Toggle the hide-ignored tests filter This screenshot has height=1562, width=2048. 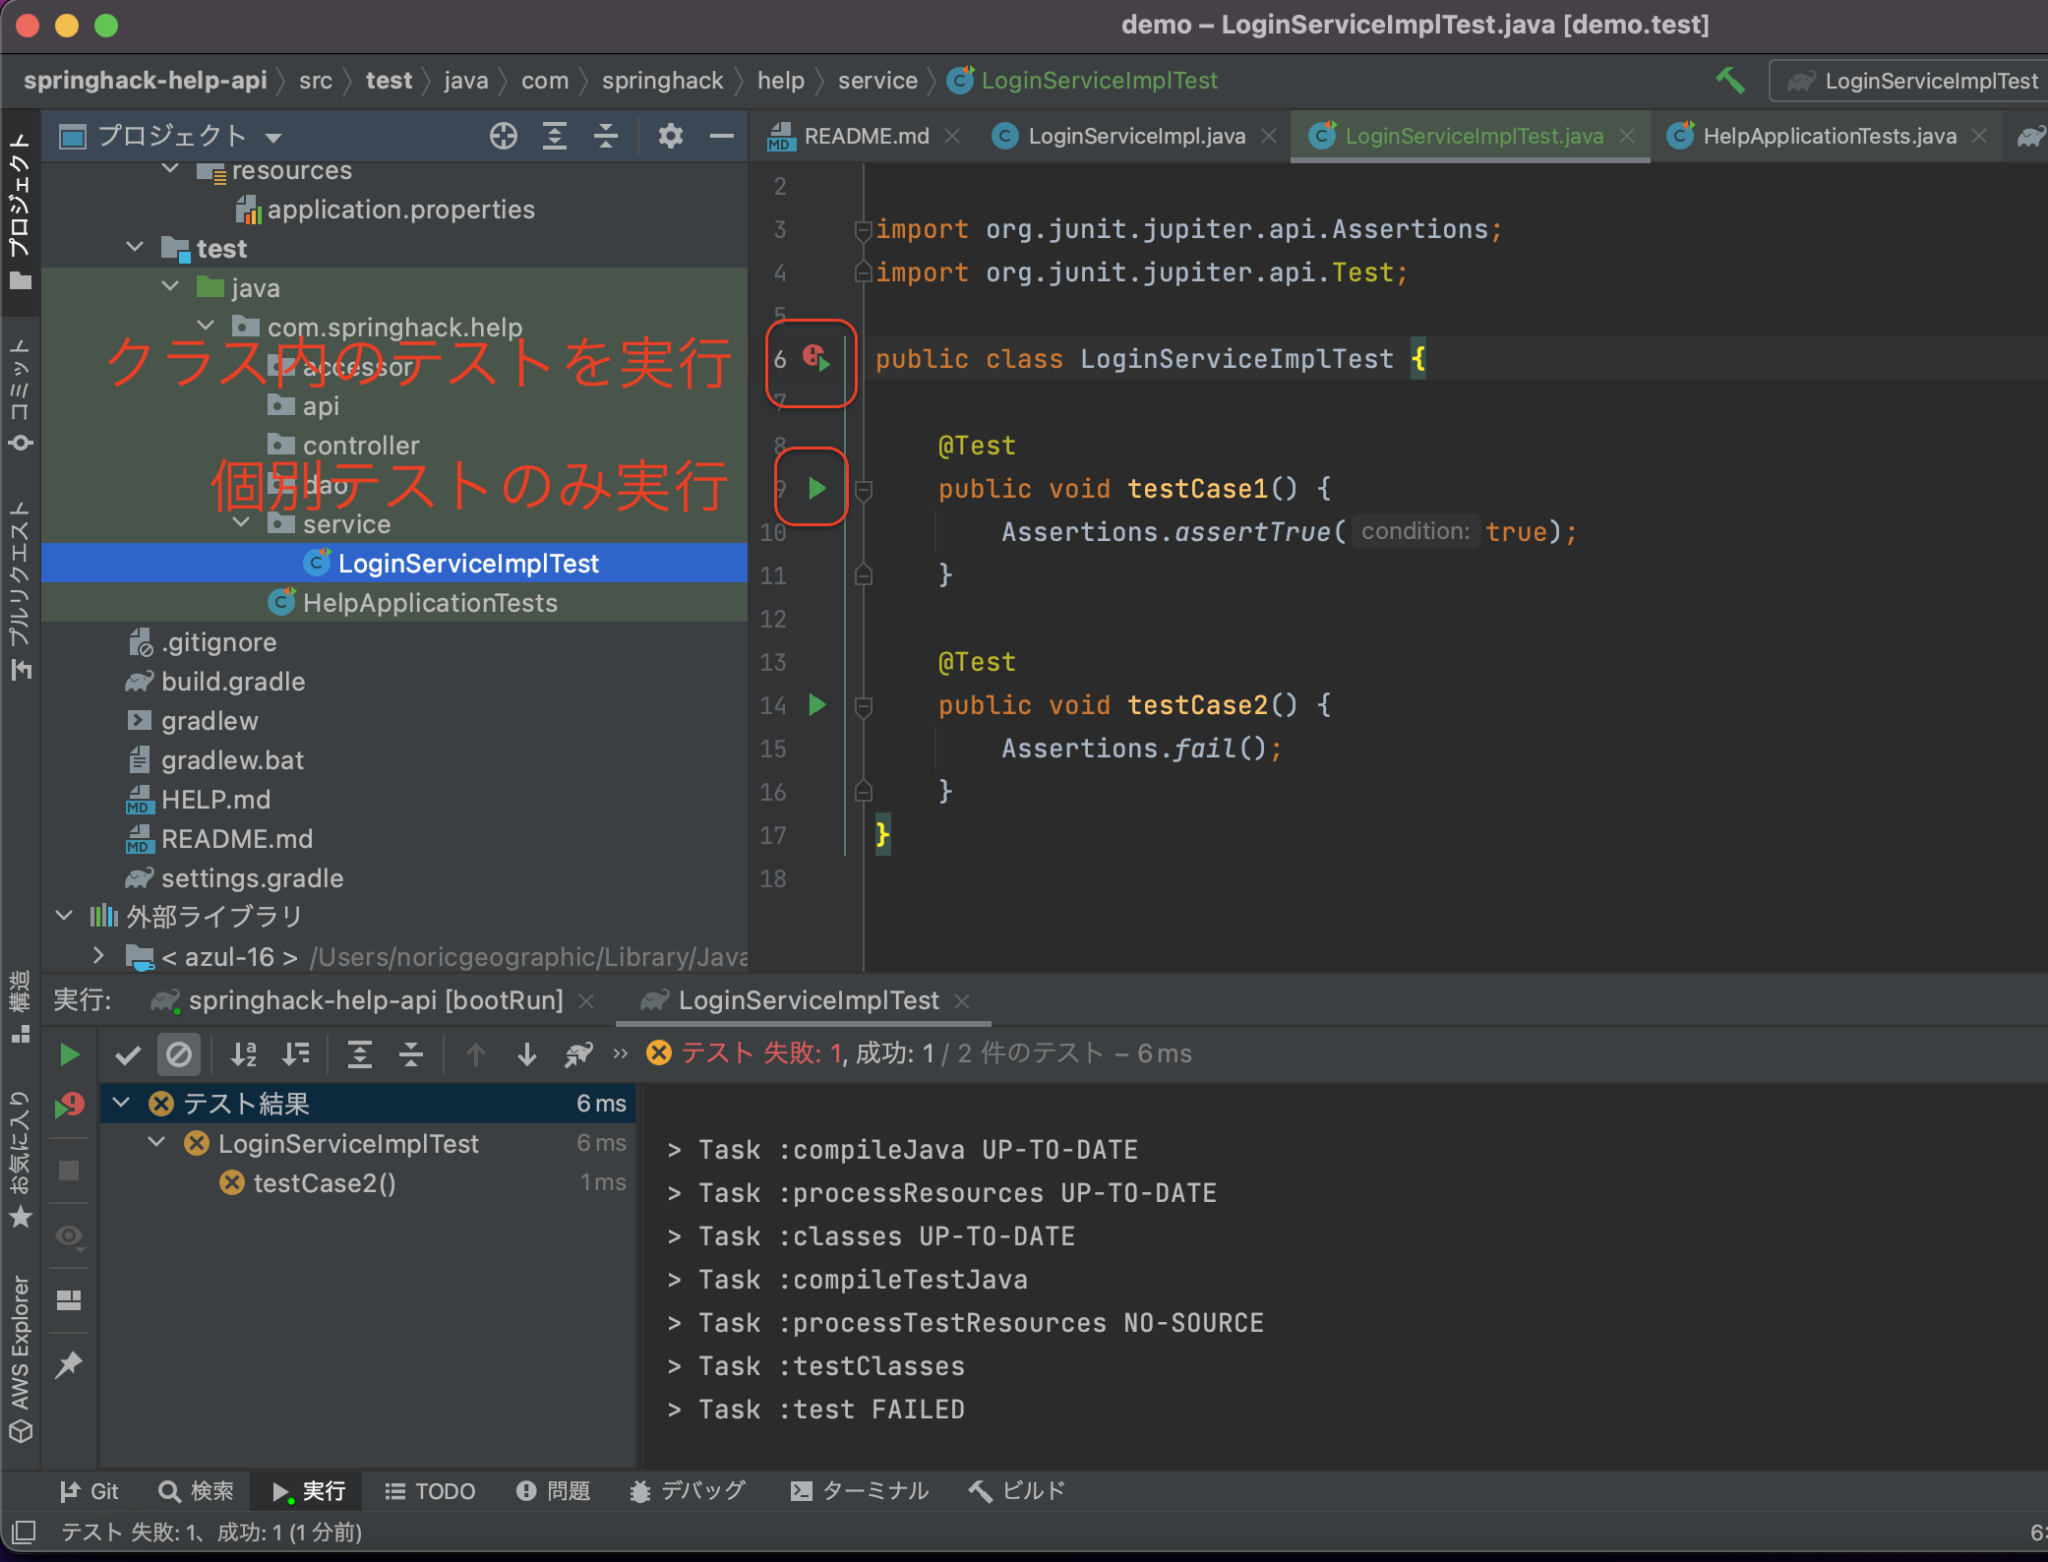coord(179,1053)
